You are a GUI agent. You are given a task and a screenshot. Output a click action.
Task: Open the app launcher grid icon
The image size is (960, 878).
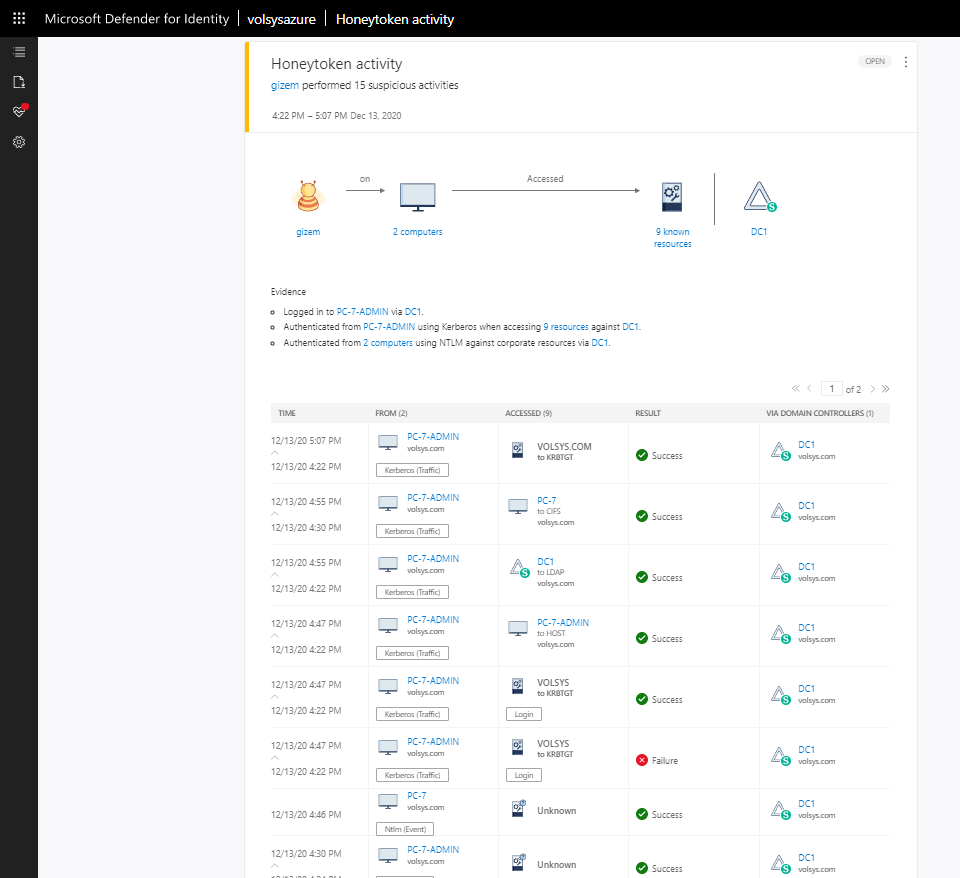click(19, 19)
